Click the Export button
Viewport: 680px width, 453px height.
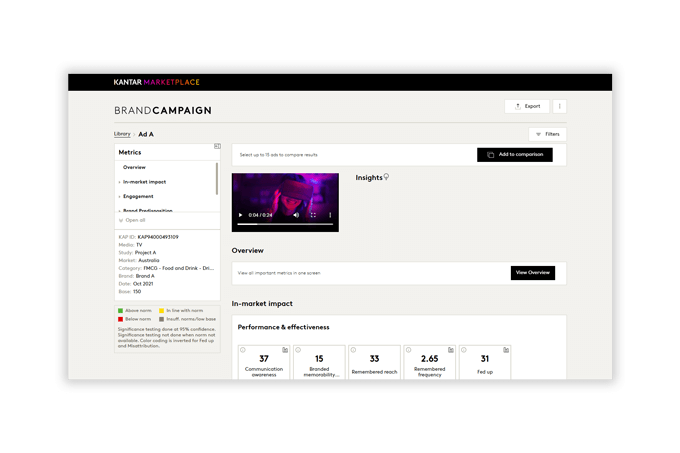pos(527,106)
